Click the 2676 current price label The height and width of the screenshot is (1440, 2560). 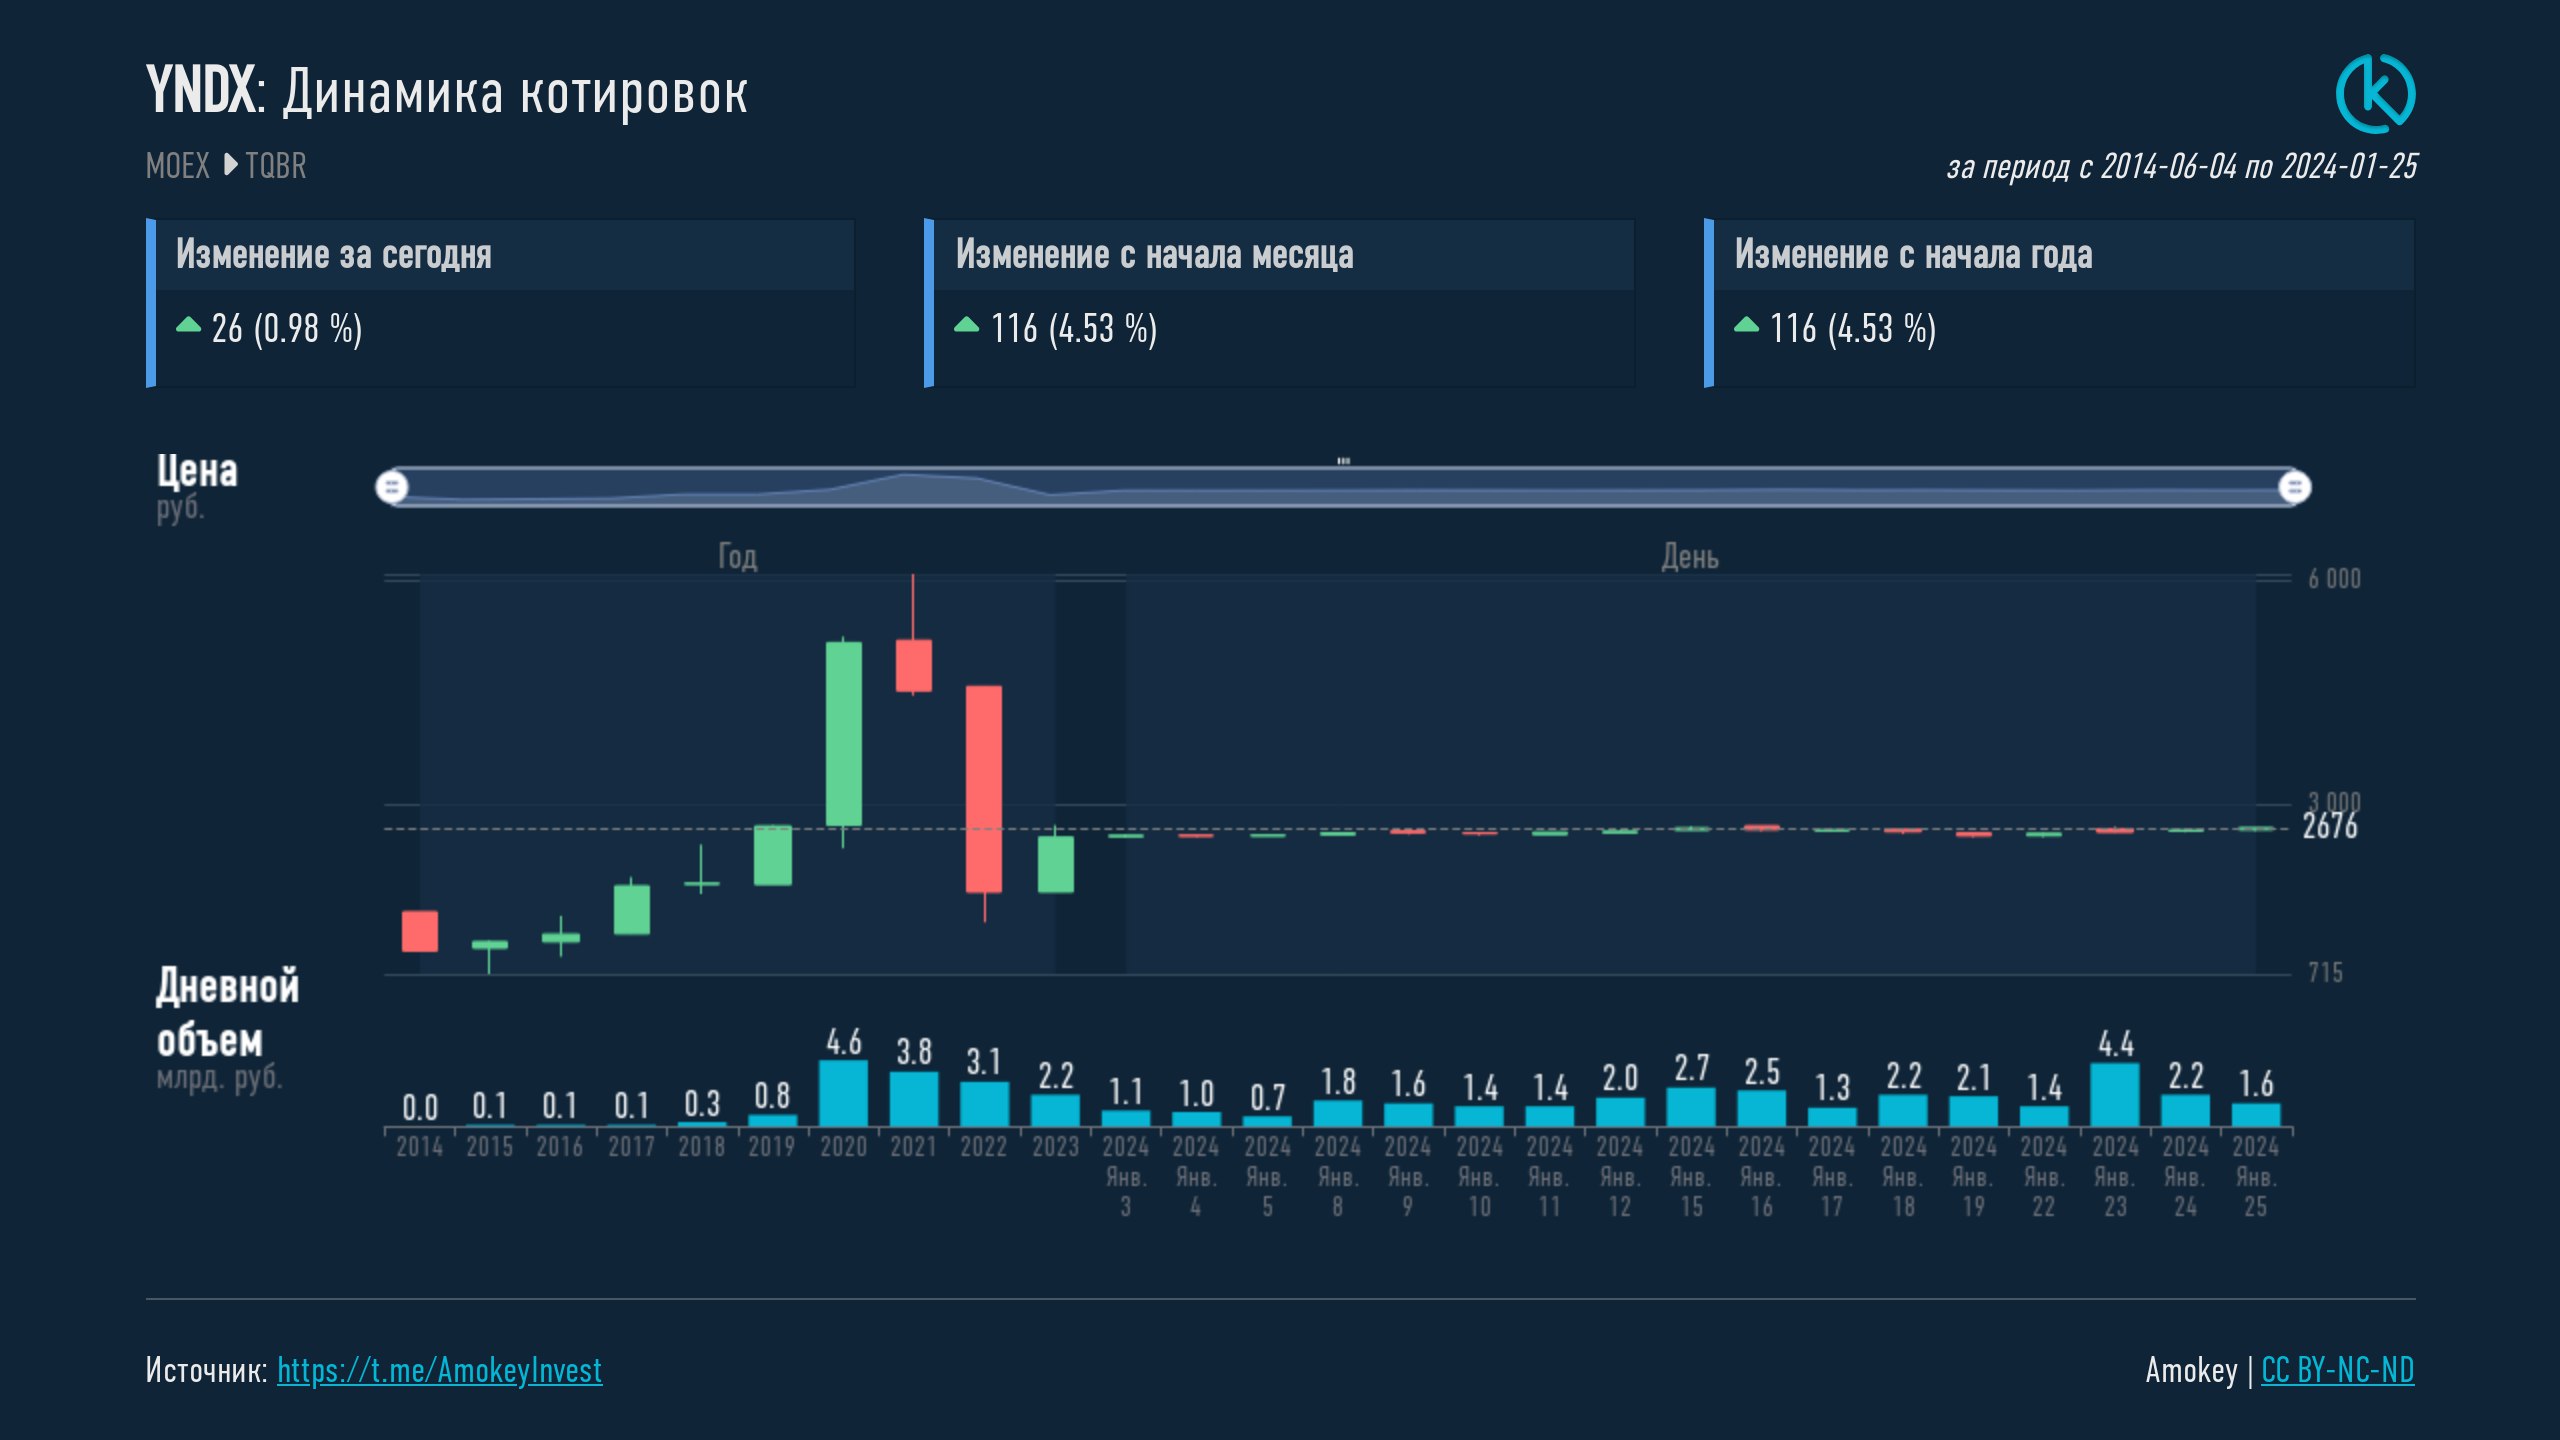click(2329, 827)
